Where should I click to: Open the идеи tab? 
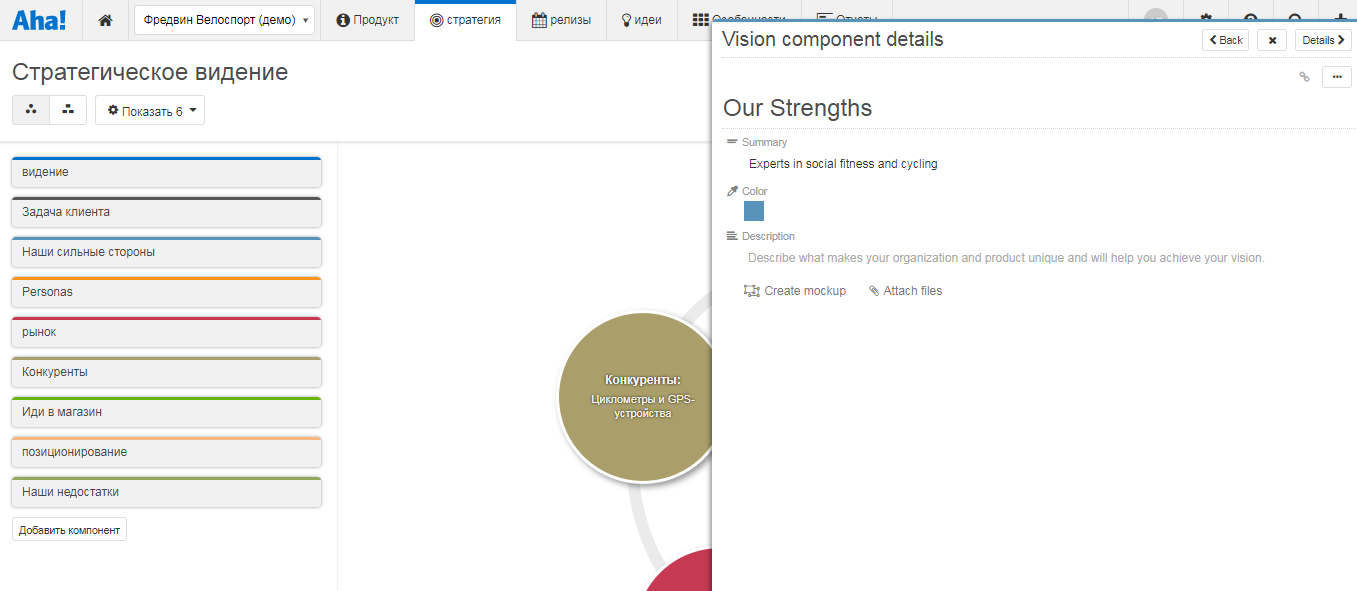[641, 20]
